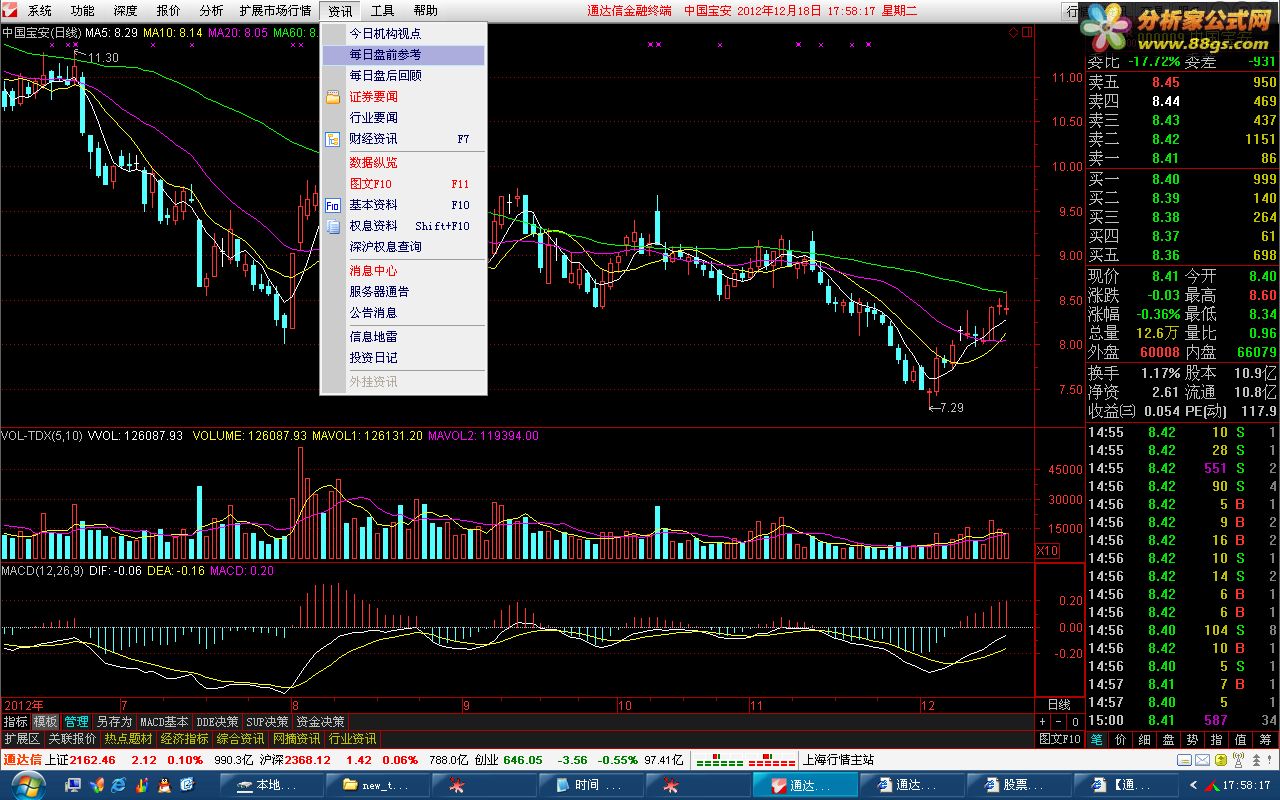Click the 0 reset button
This screenshot has width=1280, height=800.
[1074, 721]
